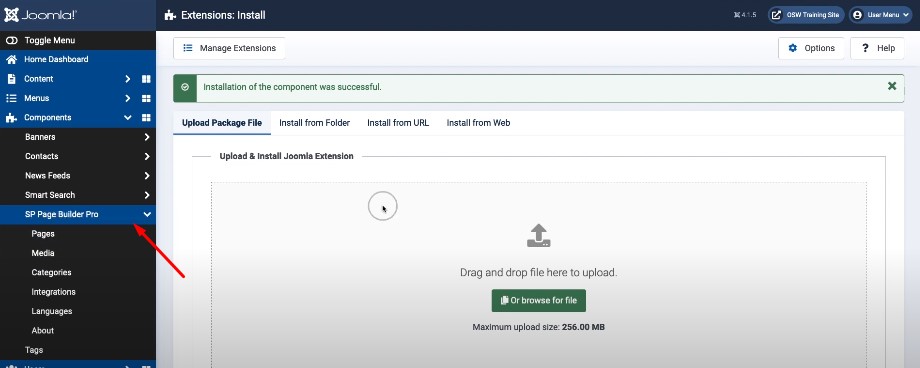Viewport: 920px width, 368px height.
Task: Click the Home Dashboard house icon
Action: pyautogui.click(x=11, y=59)
